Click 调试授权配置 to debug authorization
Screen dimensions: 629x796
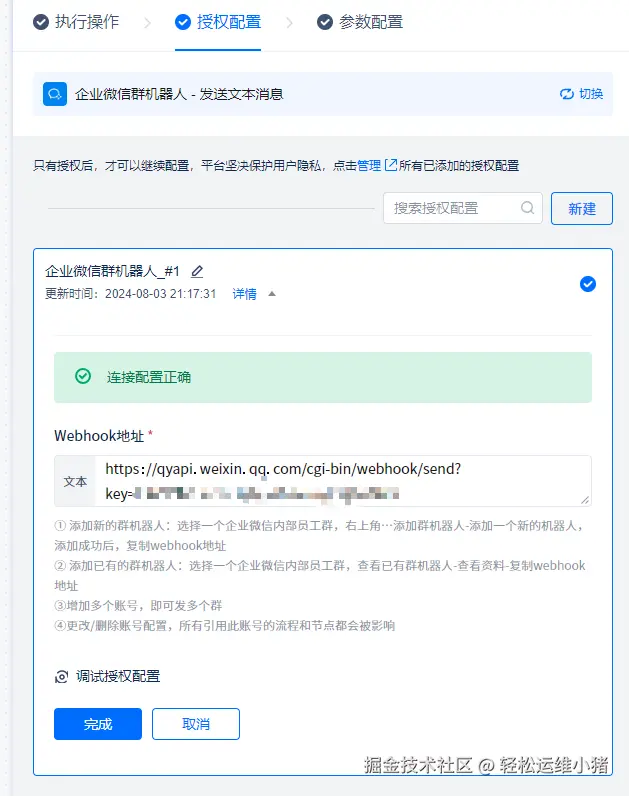pyautogui.click(x=118, y=676)
